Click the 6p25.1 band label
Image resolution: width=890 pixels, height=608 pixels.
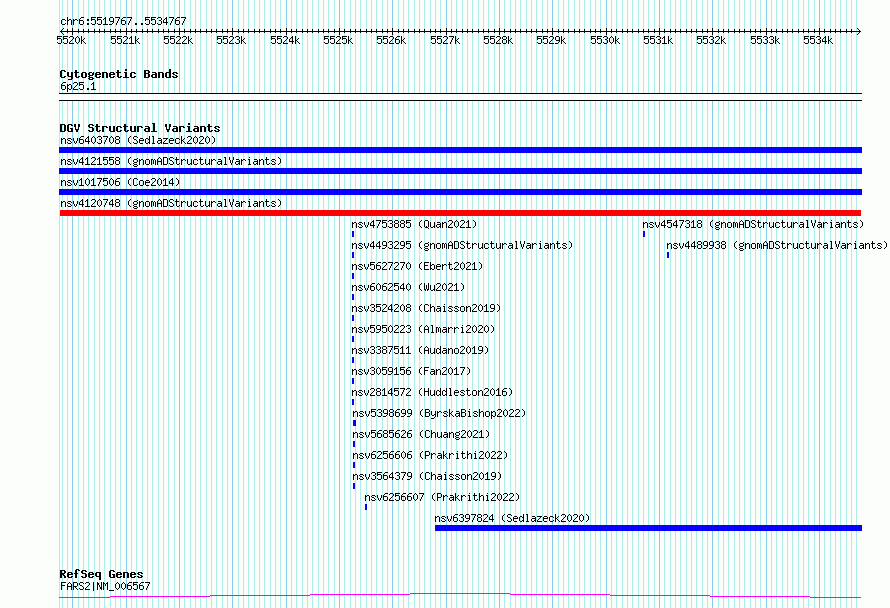[78, 86]
